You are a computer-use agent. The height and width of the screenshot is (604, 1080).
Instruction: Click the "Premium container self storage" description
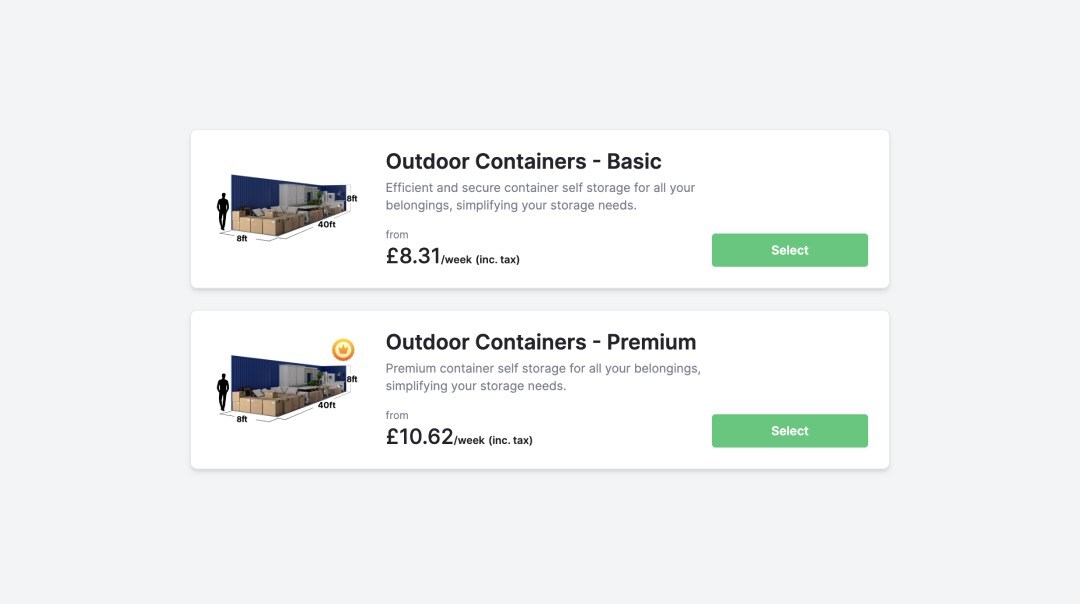click(543, 377)
